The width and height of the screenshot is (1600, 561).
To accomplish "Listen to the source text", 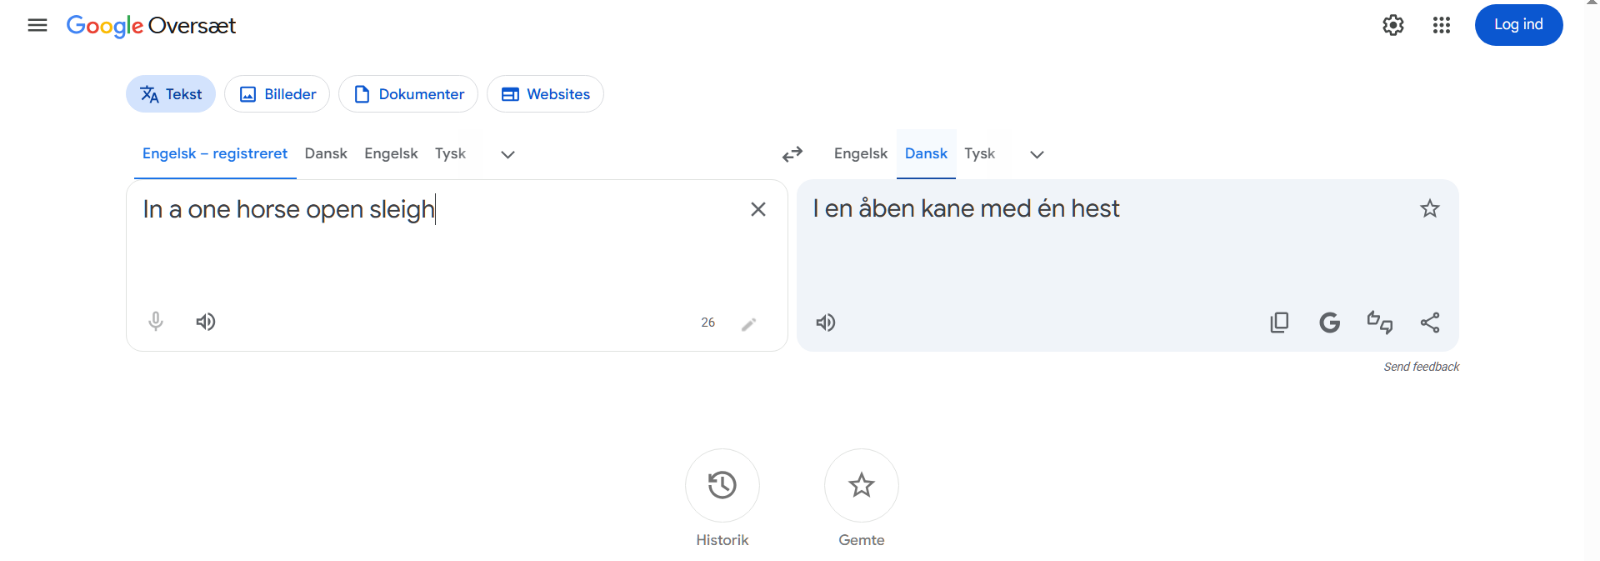I will tap(206, 322).
